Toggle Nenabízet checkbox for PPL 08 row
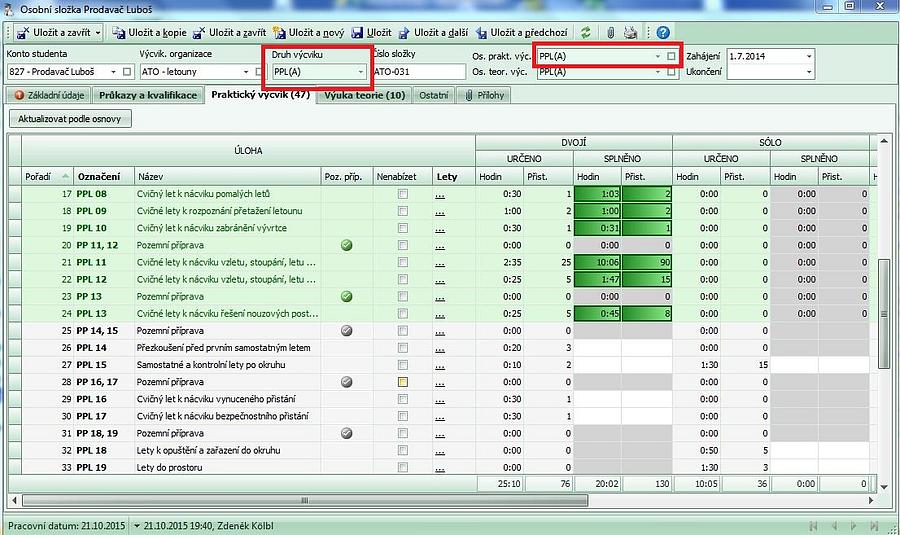900x535 pixels. 402,194
